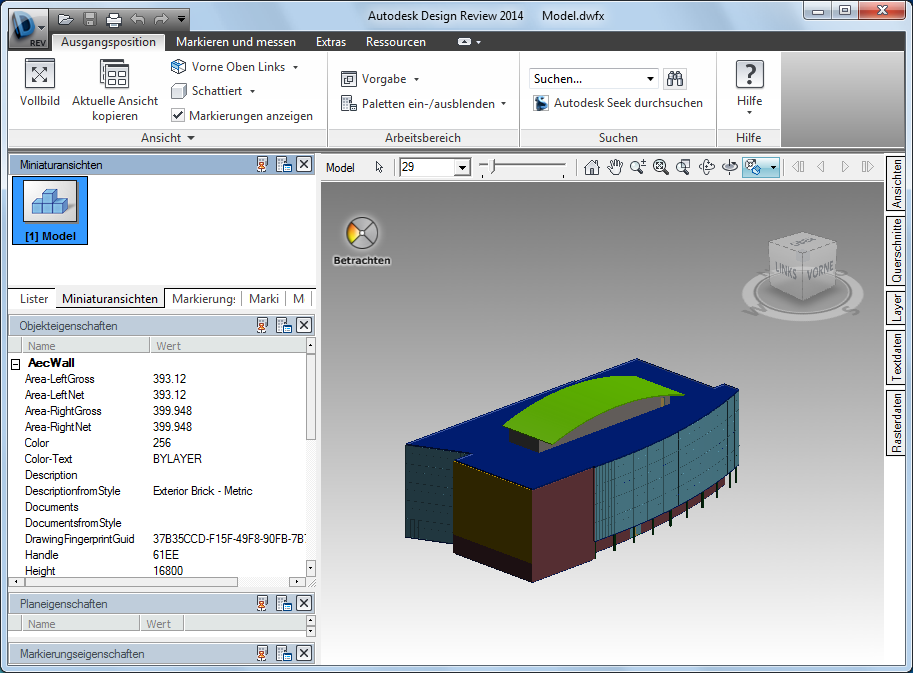Close the Objekteigenschaften palette
913x673 pixels.
tap(304, 325)
